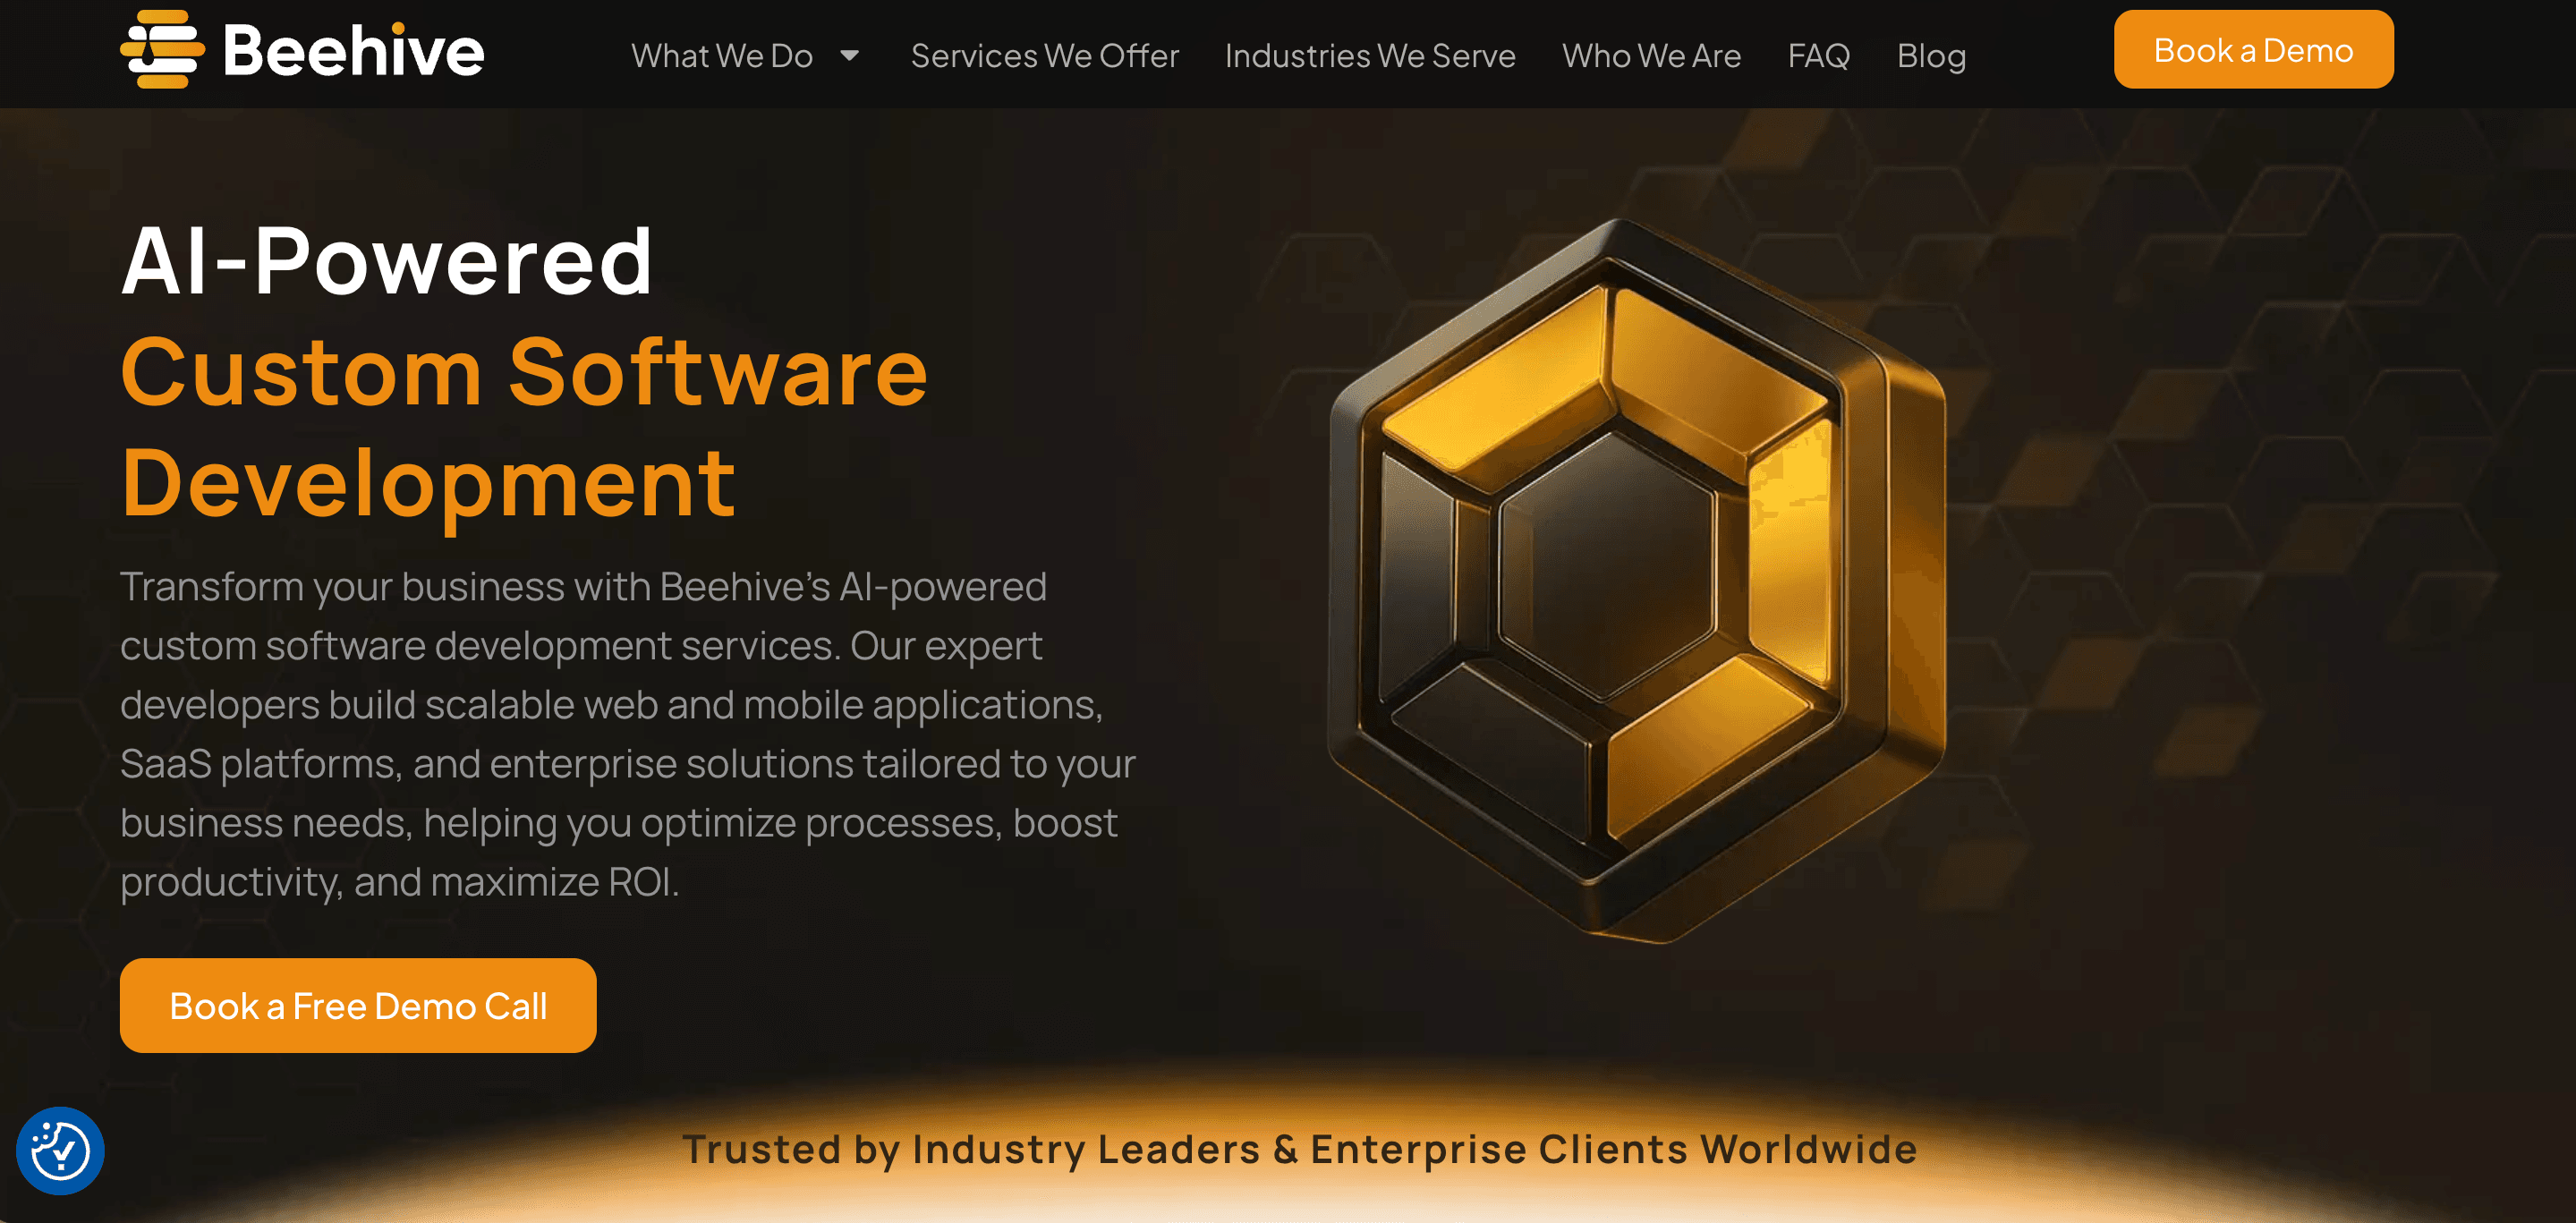Click Book a Free Demo Call
2576x1223 pixels.
coord(358,1006)
